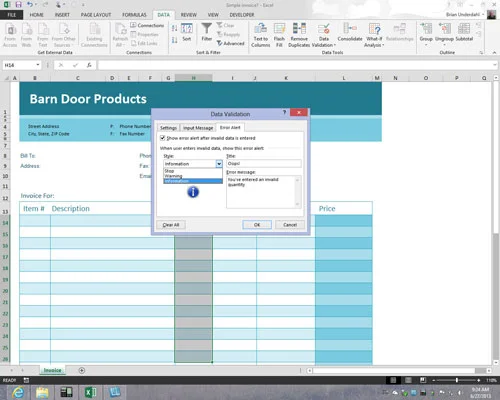The image size is (500, 400).
Task: Click the error alert Title input field
Action: point(264,163)
